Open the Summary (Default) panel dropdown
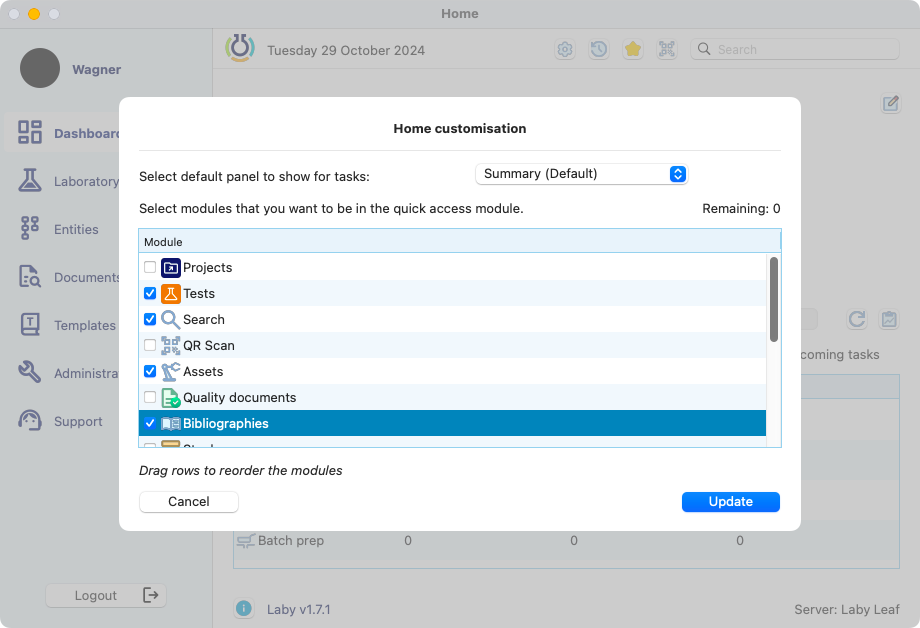Image resolution: width=920 pixels, height=628 pixels. [581, 174]
